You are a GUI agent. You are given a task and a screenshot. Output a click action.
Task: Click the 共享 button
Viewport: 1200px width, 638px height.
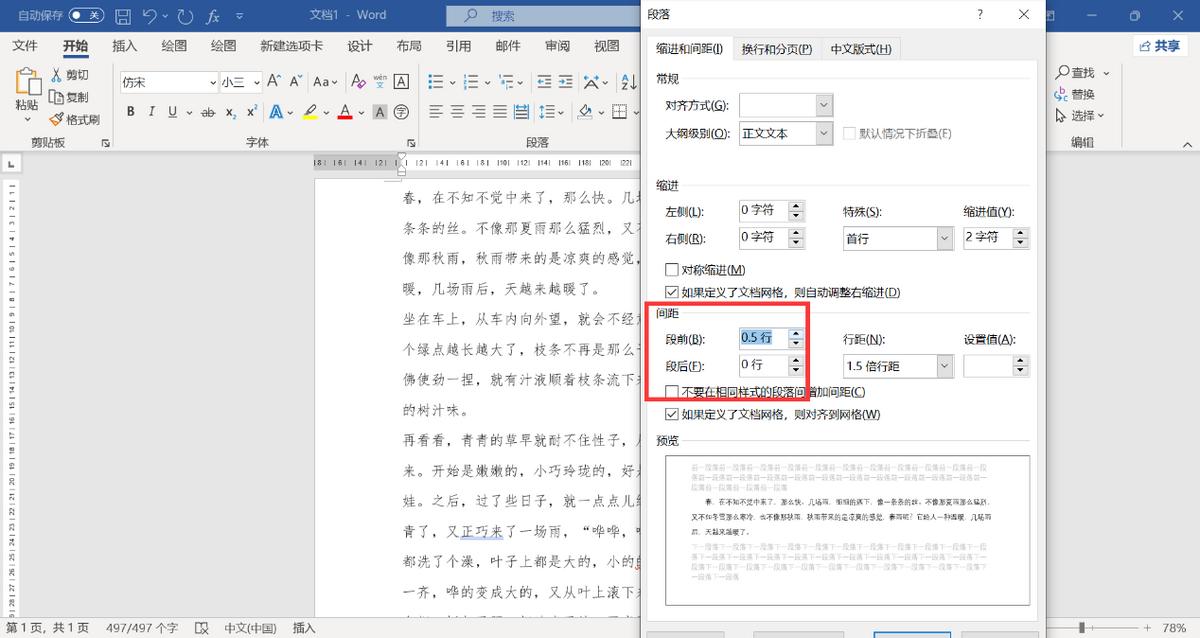[1158, 46]
